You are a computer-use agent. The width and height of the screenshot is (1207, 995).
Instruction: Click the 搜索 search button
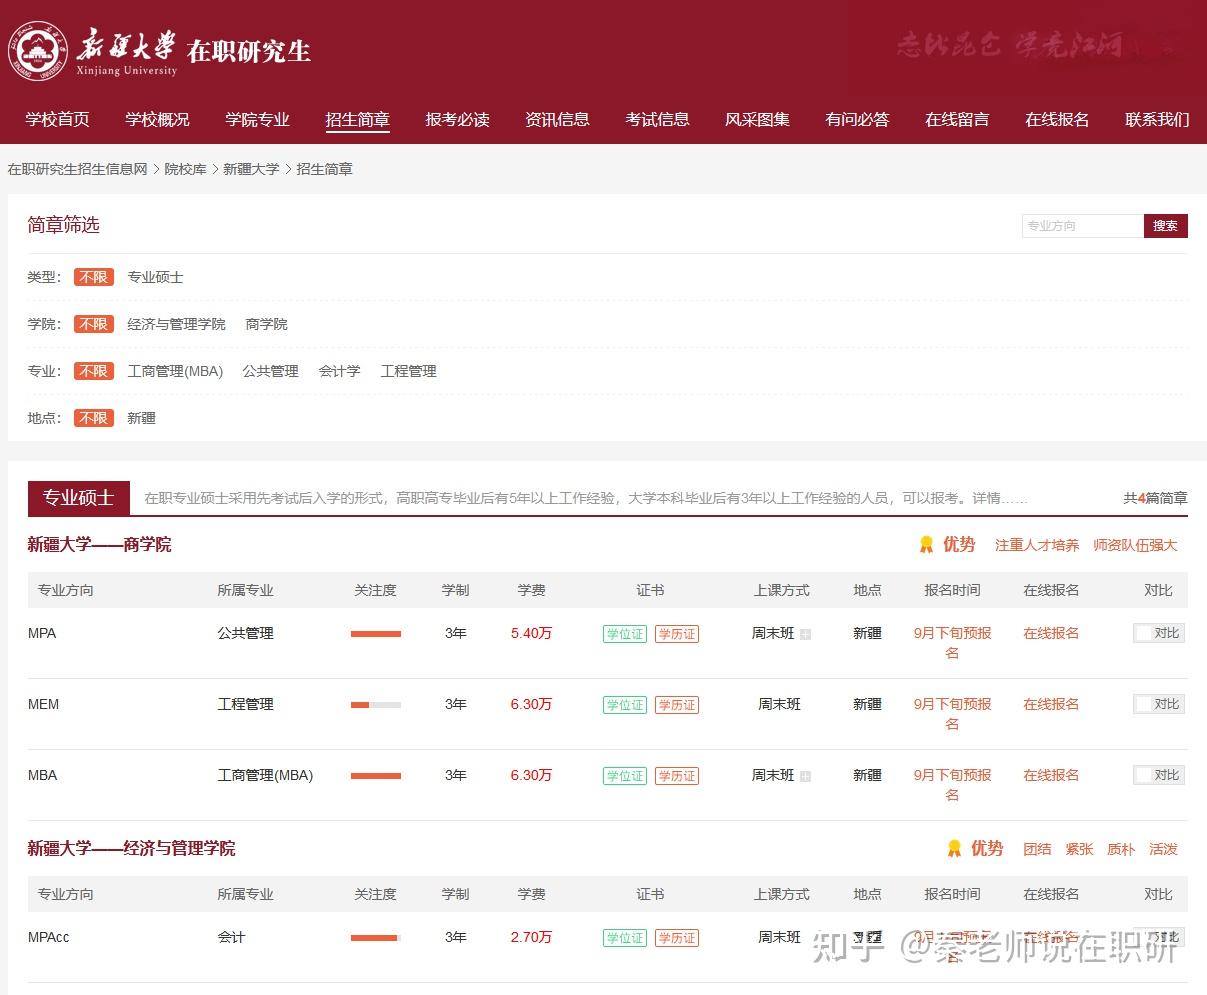(x=1165, y=226)
